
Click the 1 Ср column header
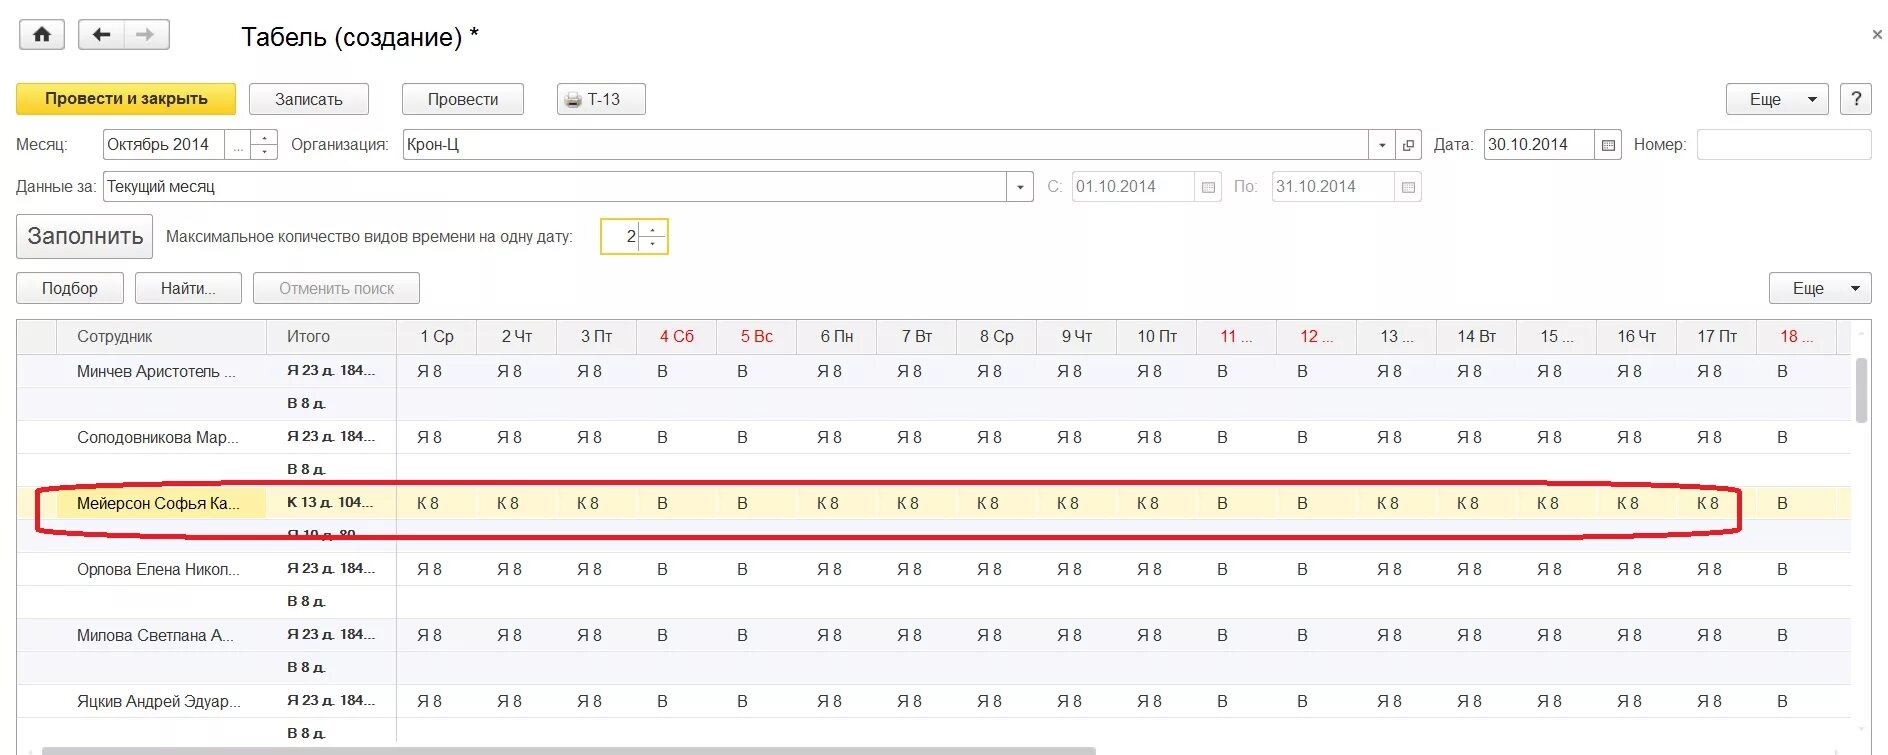[x=437, y=337]
